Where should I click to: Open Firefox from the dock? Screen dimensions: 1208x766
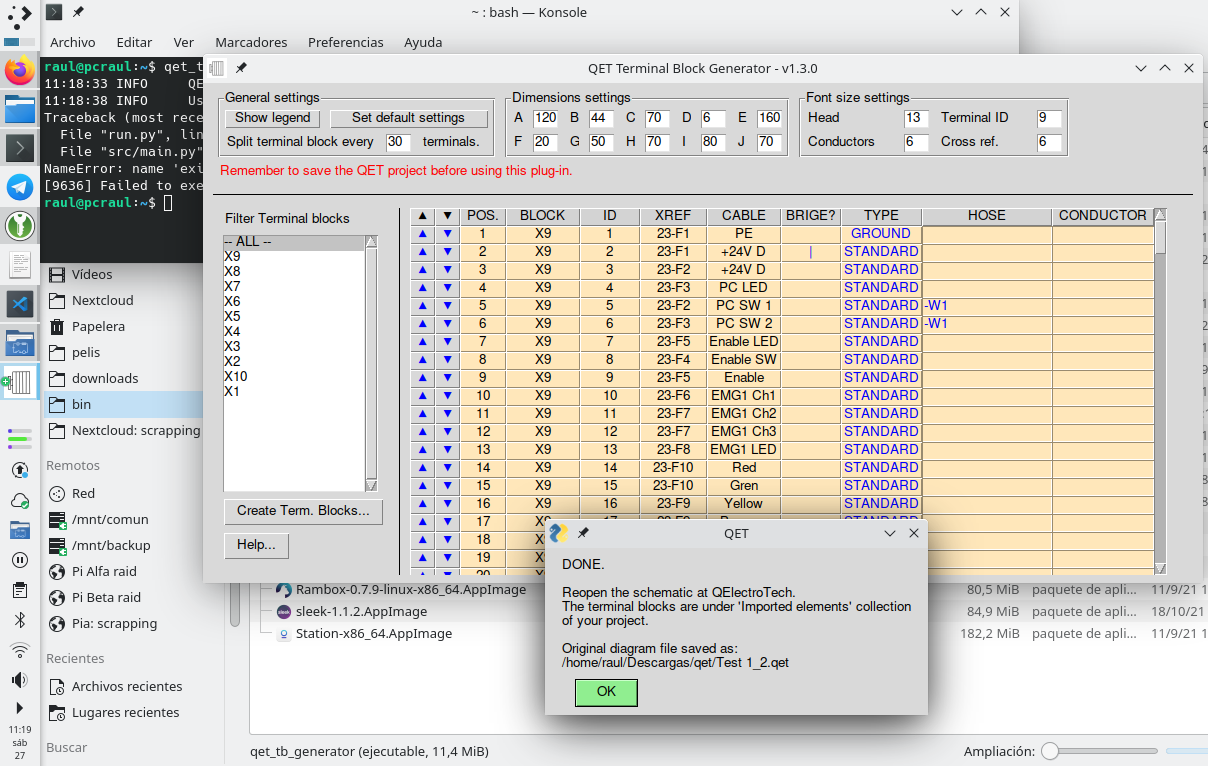click(19, 71)
